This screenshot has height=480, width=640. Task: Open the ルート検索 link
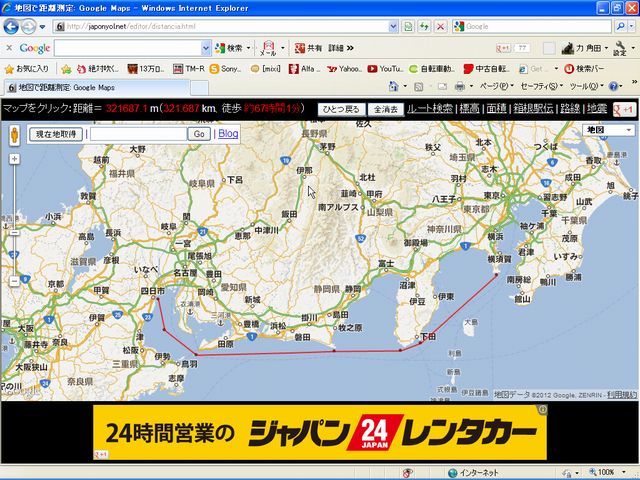[x=430, y=108]
